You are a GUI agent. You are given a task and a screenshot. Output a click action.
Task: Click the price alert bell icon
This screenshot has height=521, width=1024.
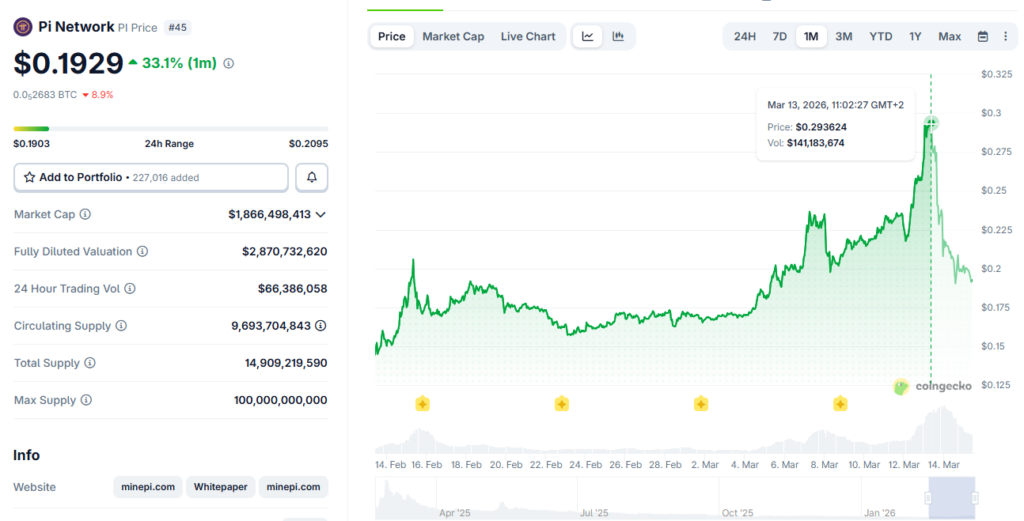312,177
